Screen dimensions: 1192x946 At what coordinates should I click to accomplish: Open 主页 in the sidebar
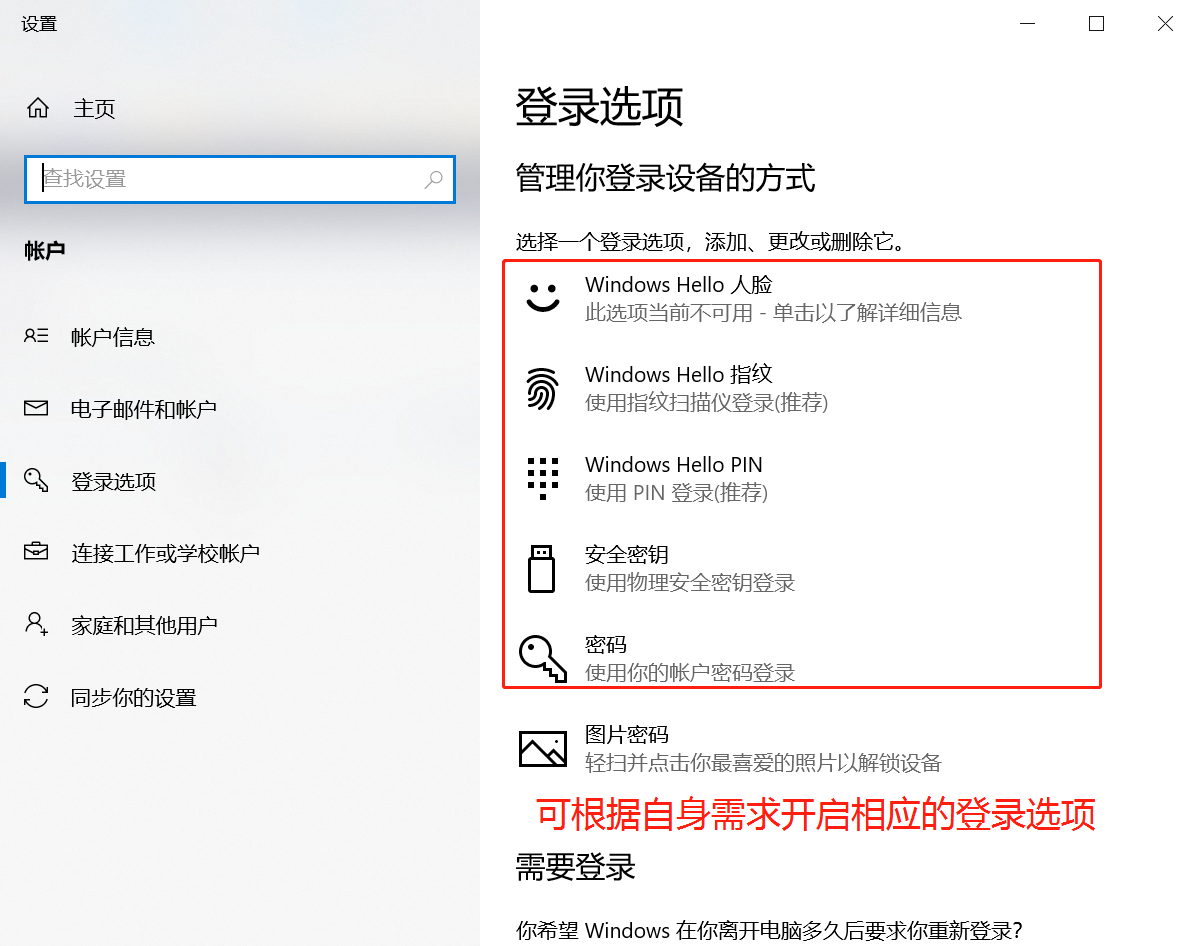tap(94, 109)
